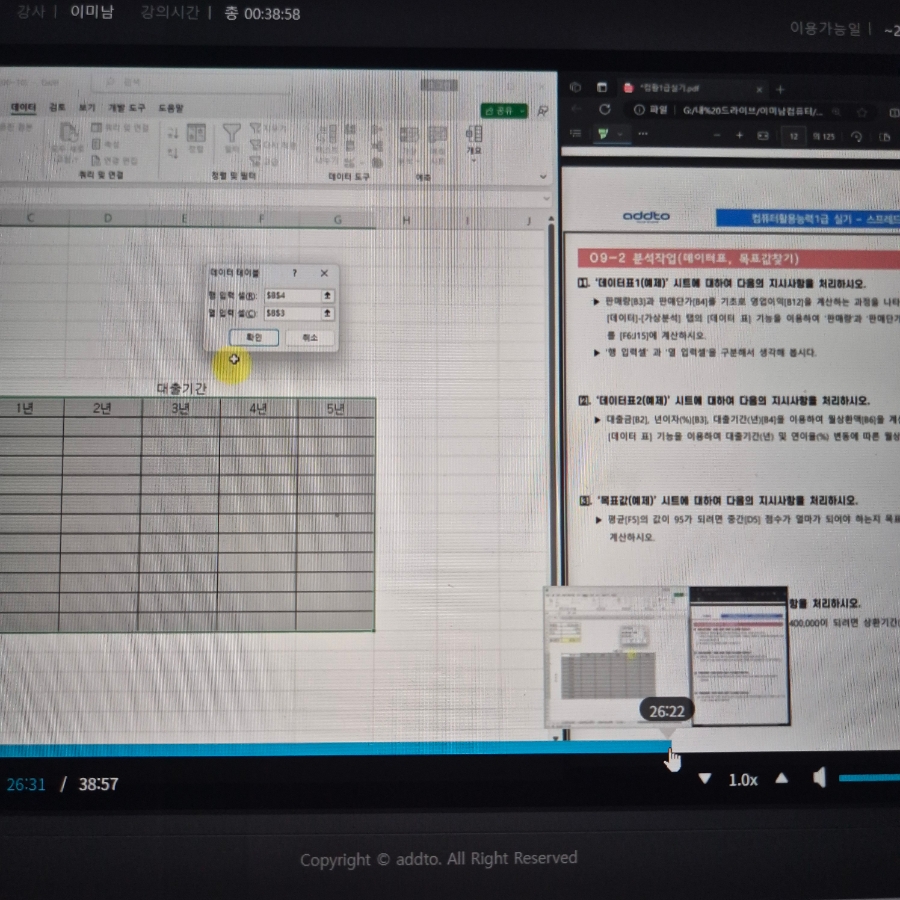Click the blue video progress bar
The image size is (900, 900).
tap(300, 749)
